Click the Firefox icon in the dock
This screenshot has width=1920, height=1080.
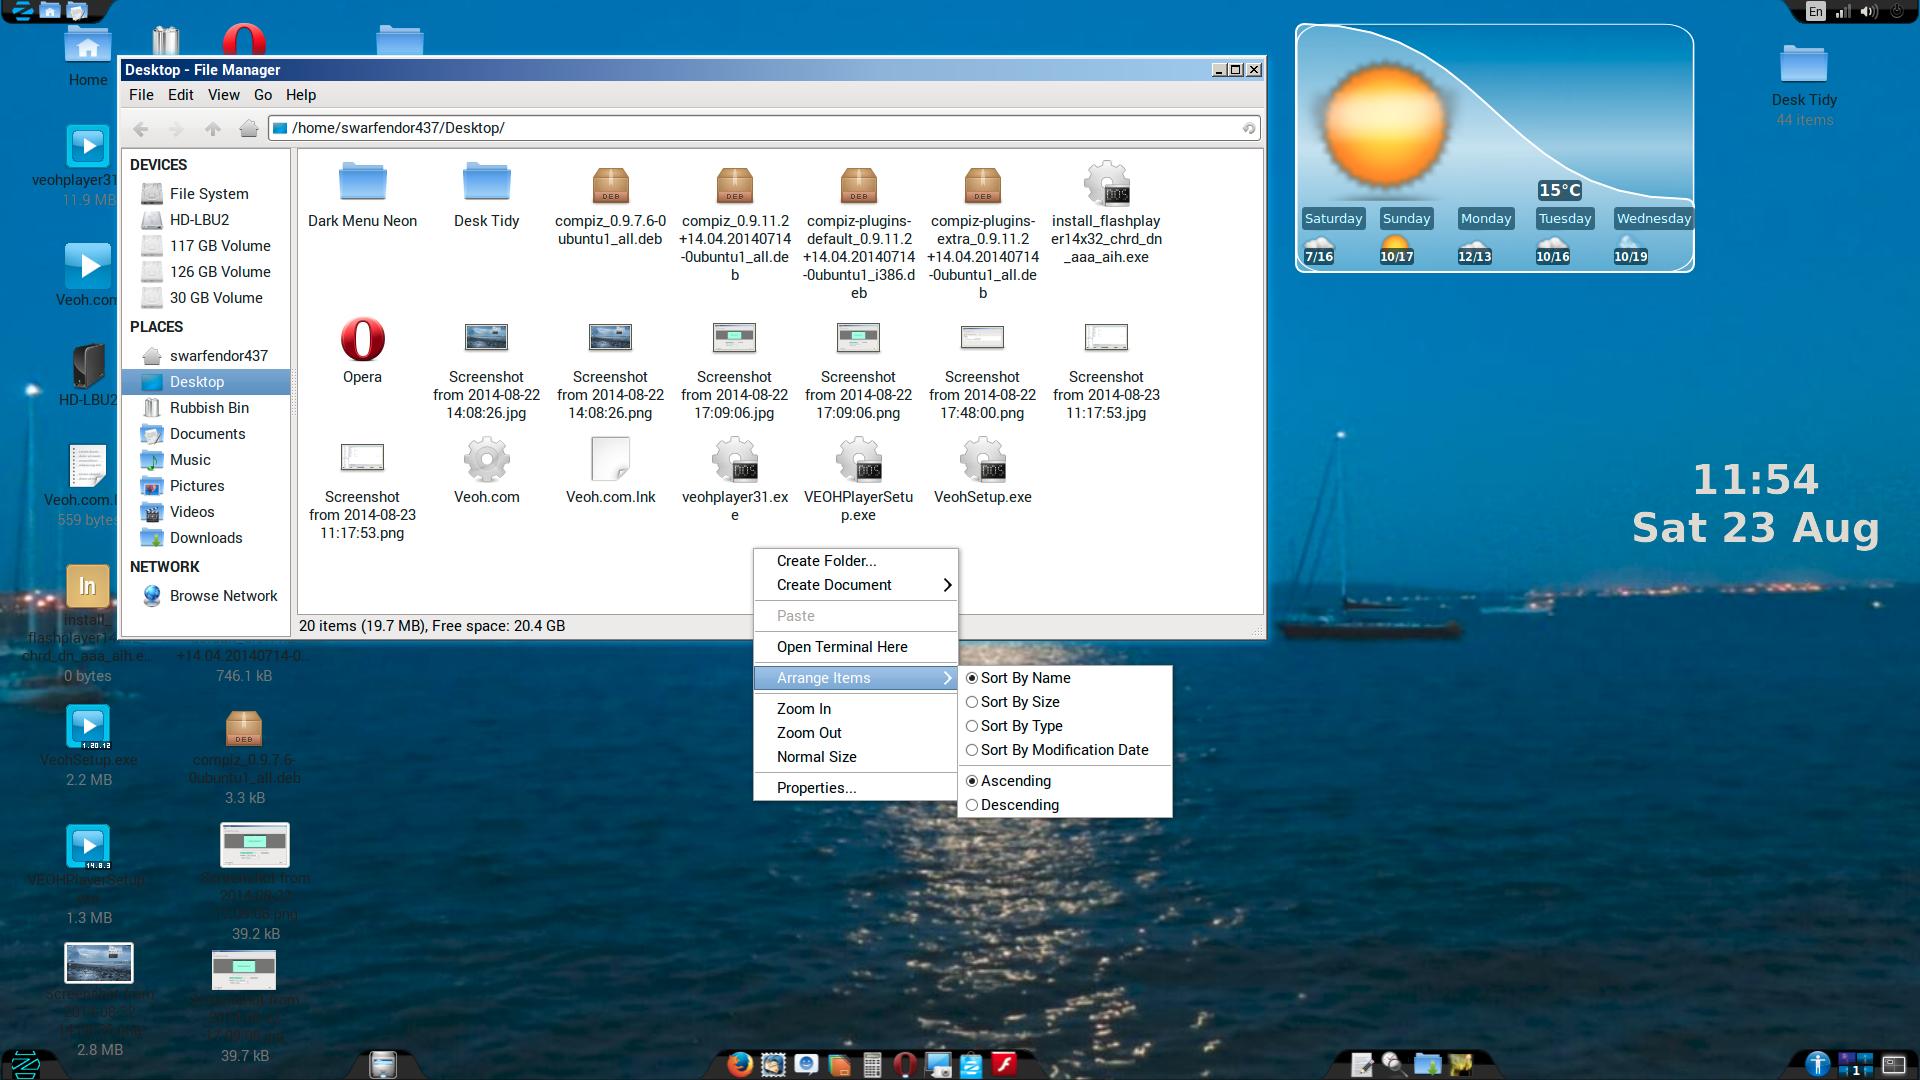coord(740,1064)
